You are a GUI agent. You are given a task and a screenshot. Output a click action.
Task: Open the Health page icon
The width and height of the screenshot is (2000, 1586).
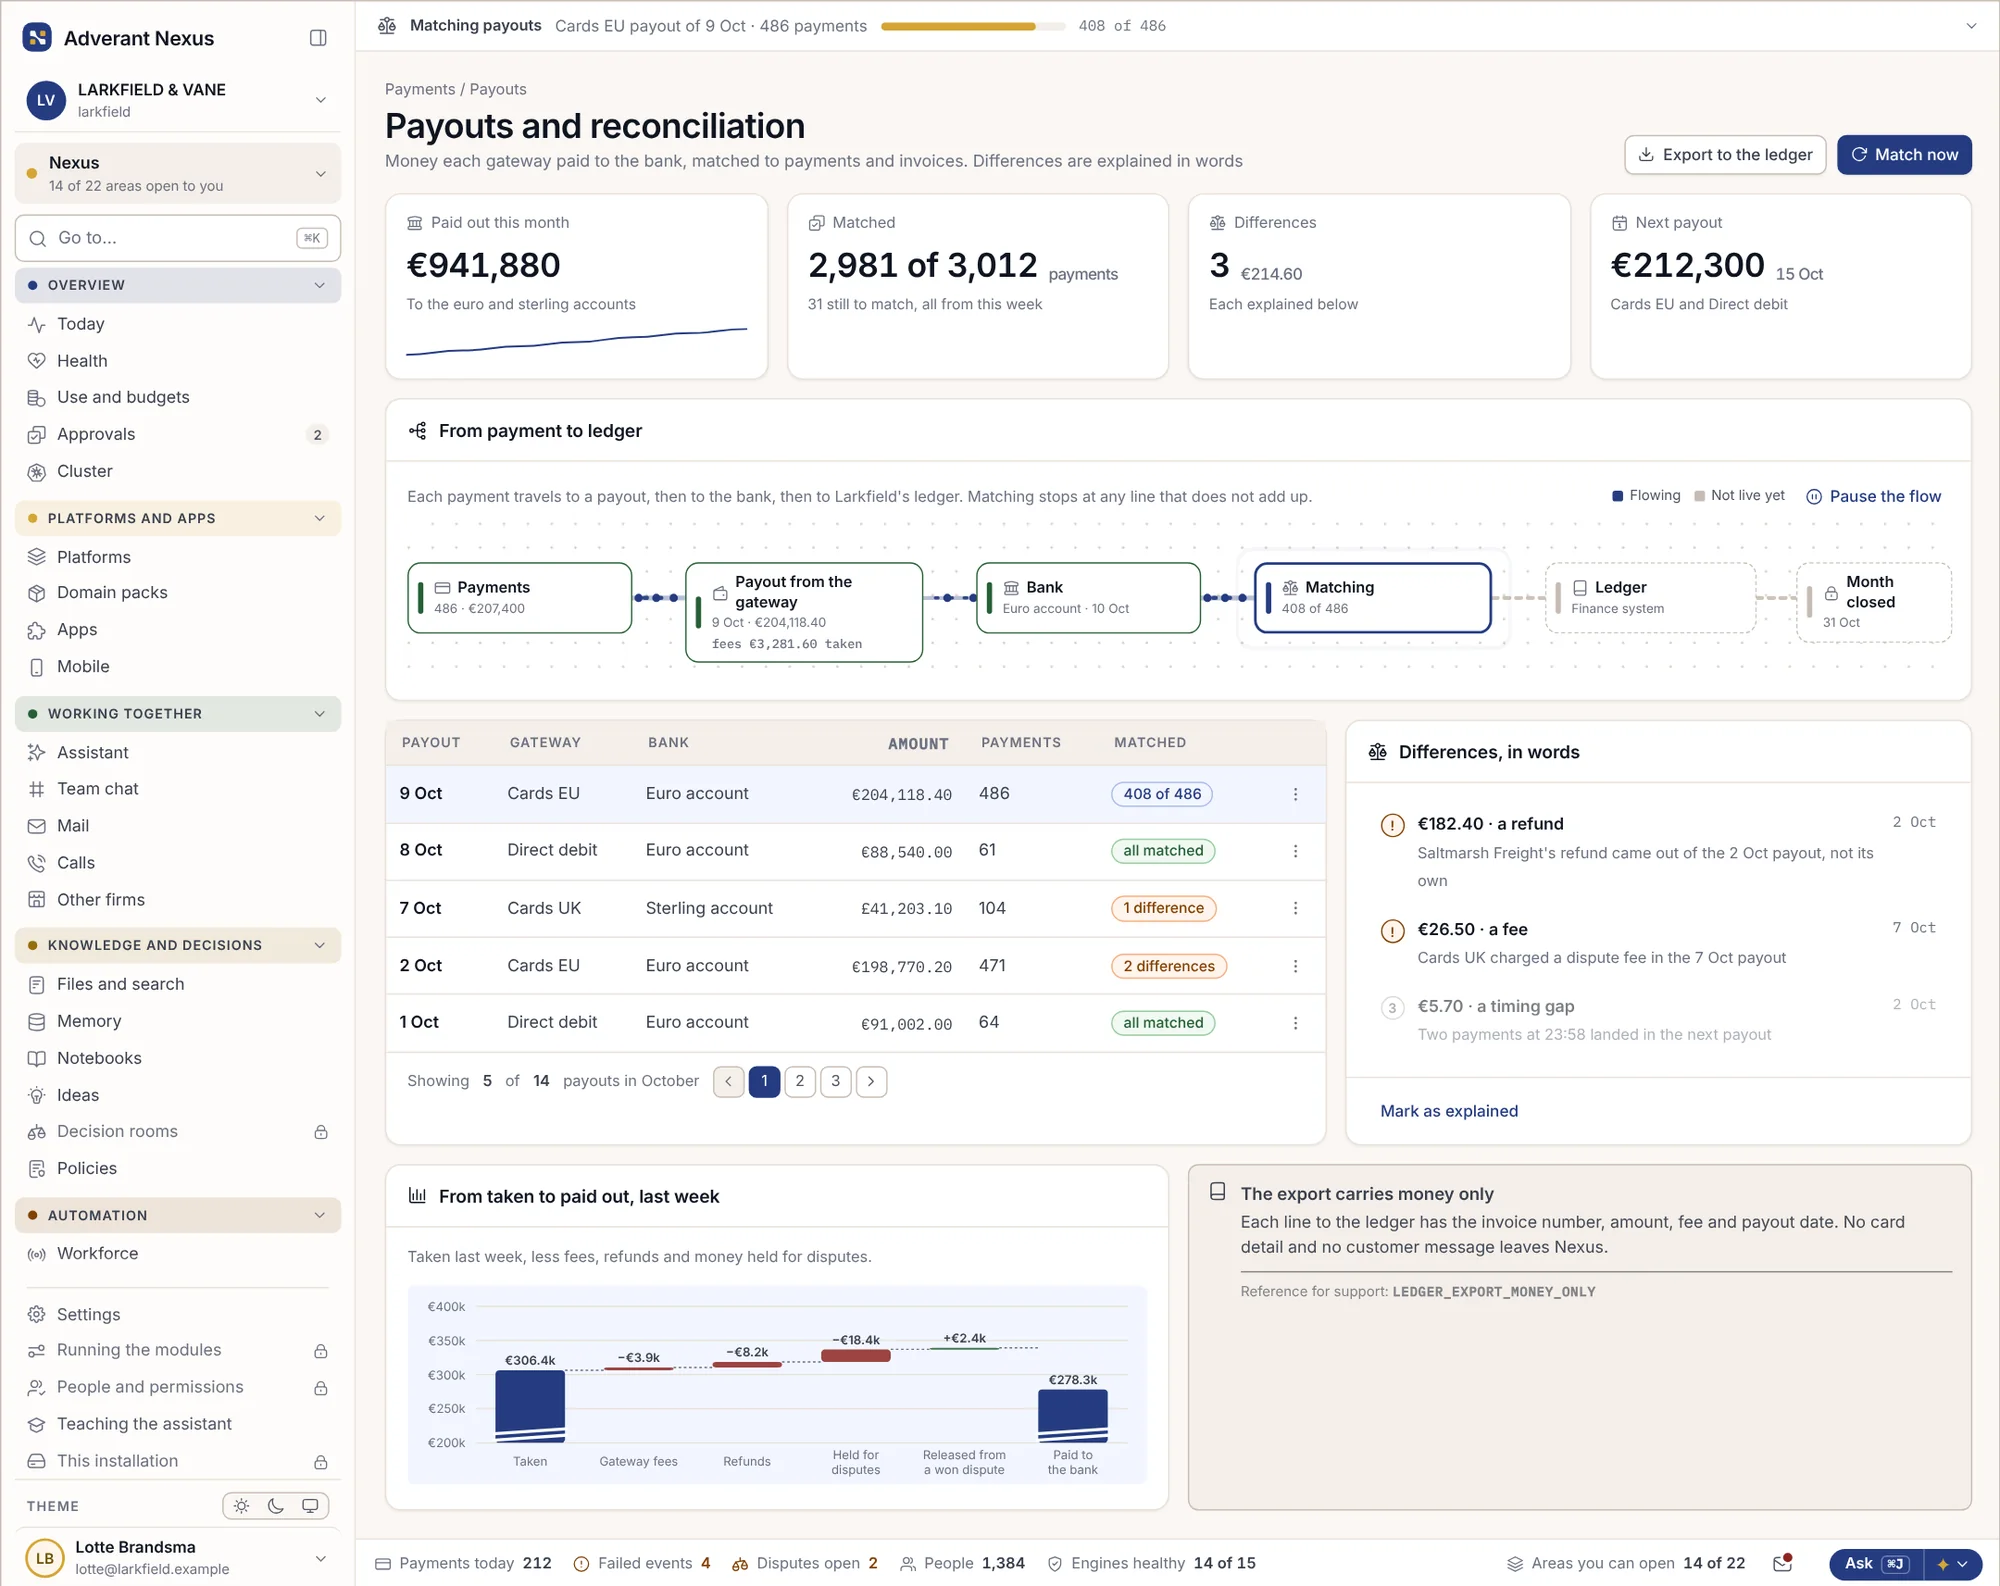click(x=37, y=361)
